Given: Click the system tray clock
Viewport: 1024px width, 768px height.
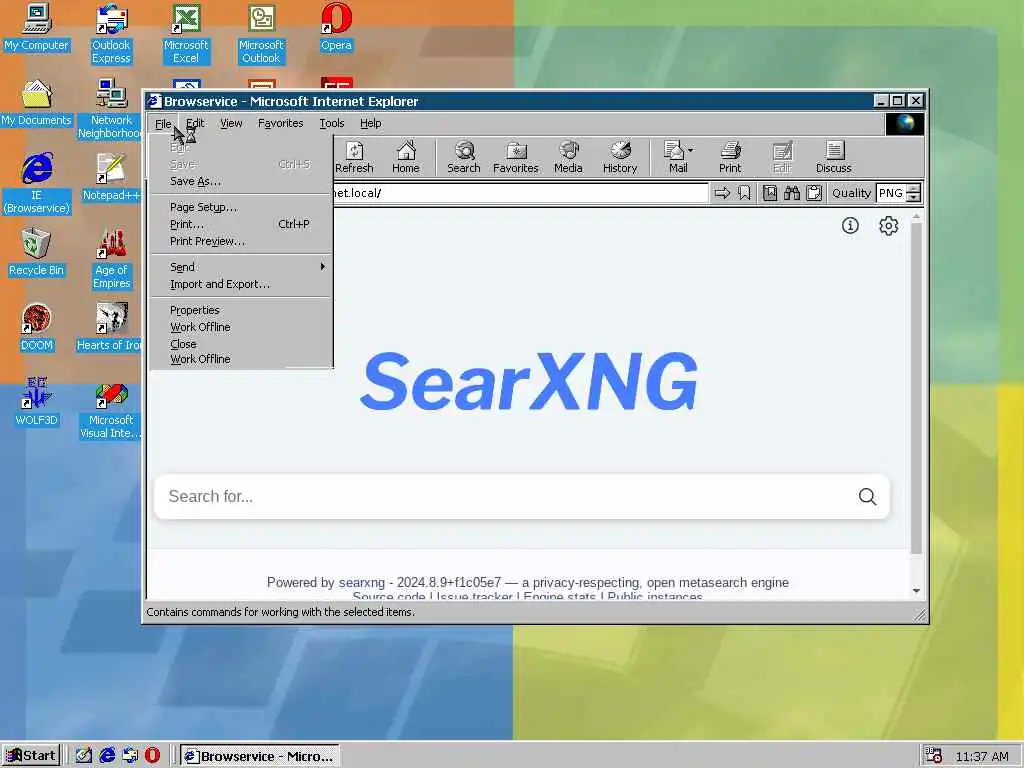Looking at the screenshot, I should [x=982, y=756].
